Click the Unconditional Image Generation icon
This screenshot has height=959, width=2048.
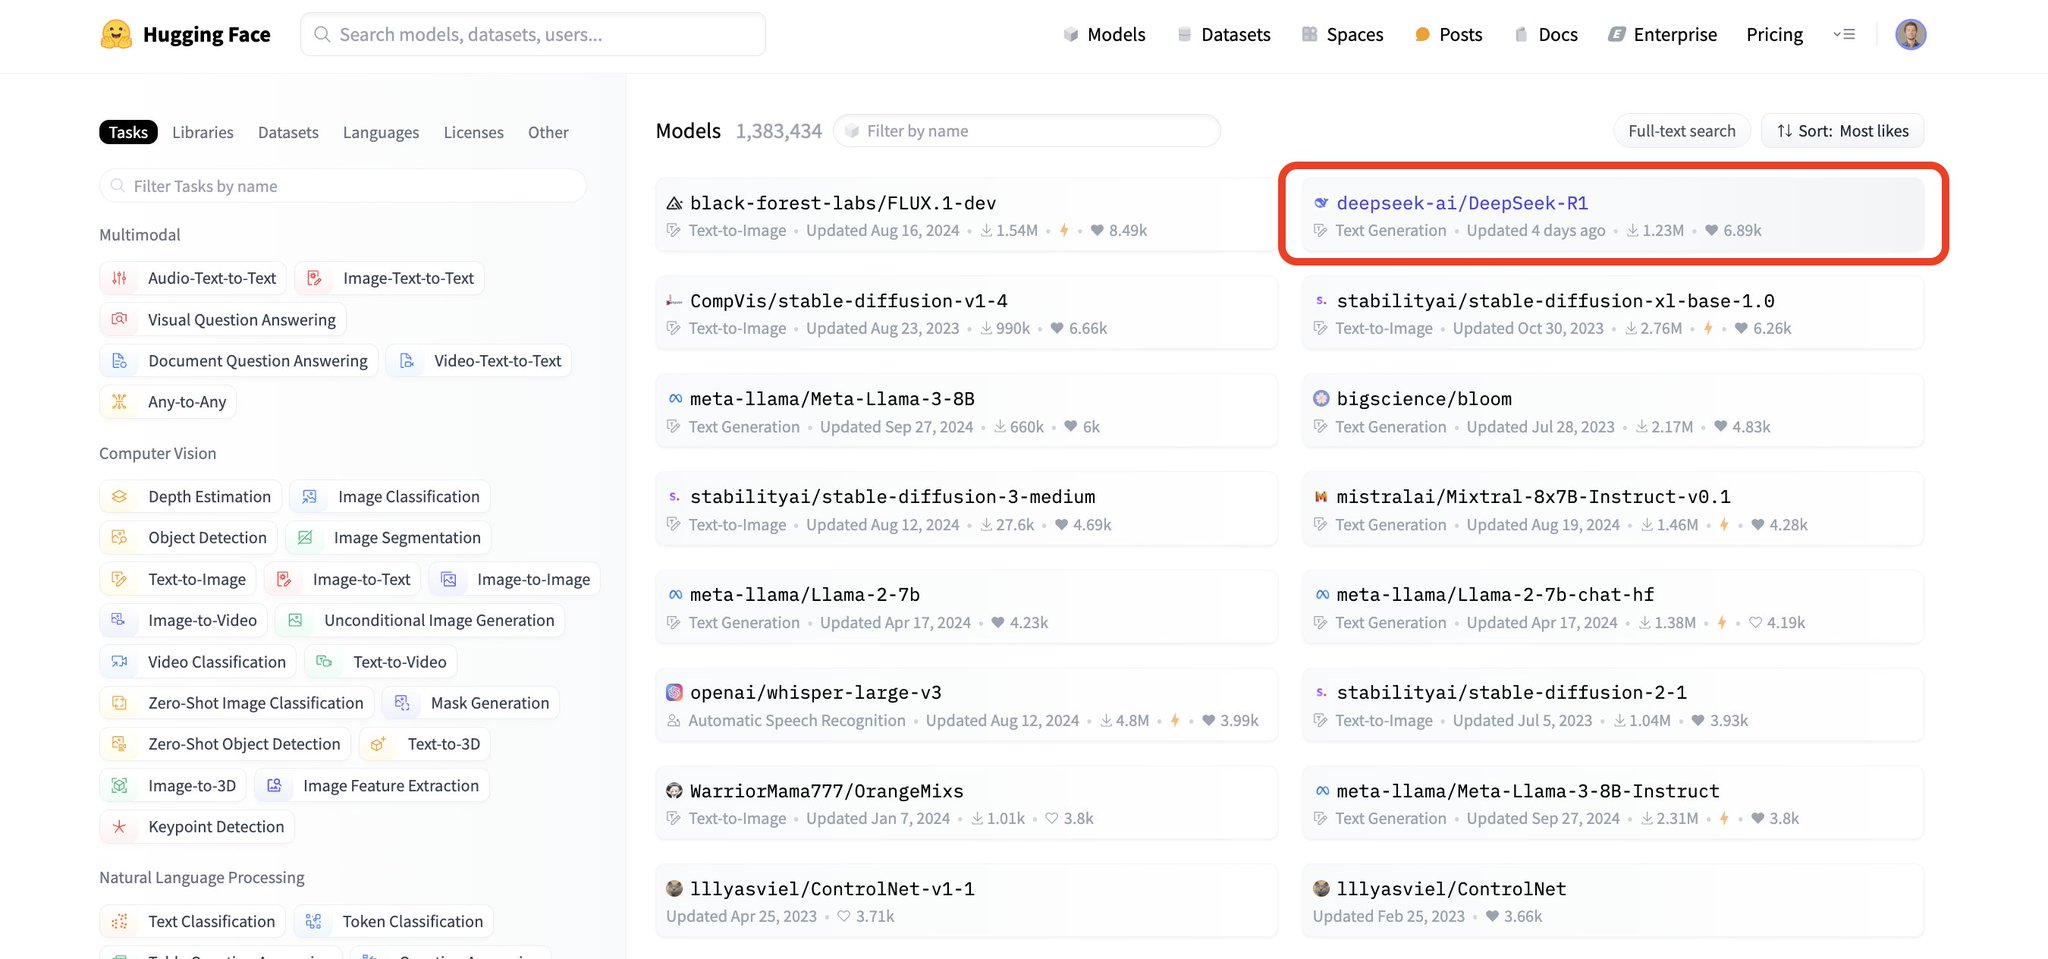coord(296,620)
